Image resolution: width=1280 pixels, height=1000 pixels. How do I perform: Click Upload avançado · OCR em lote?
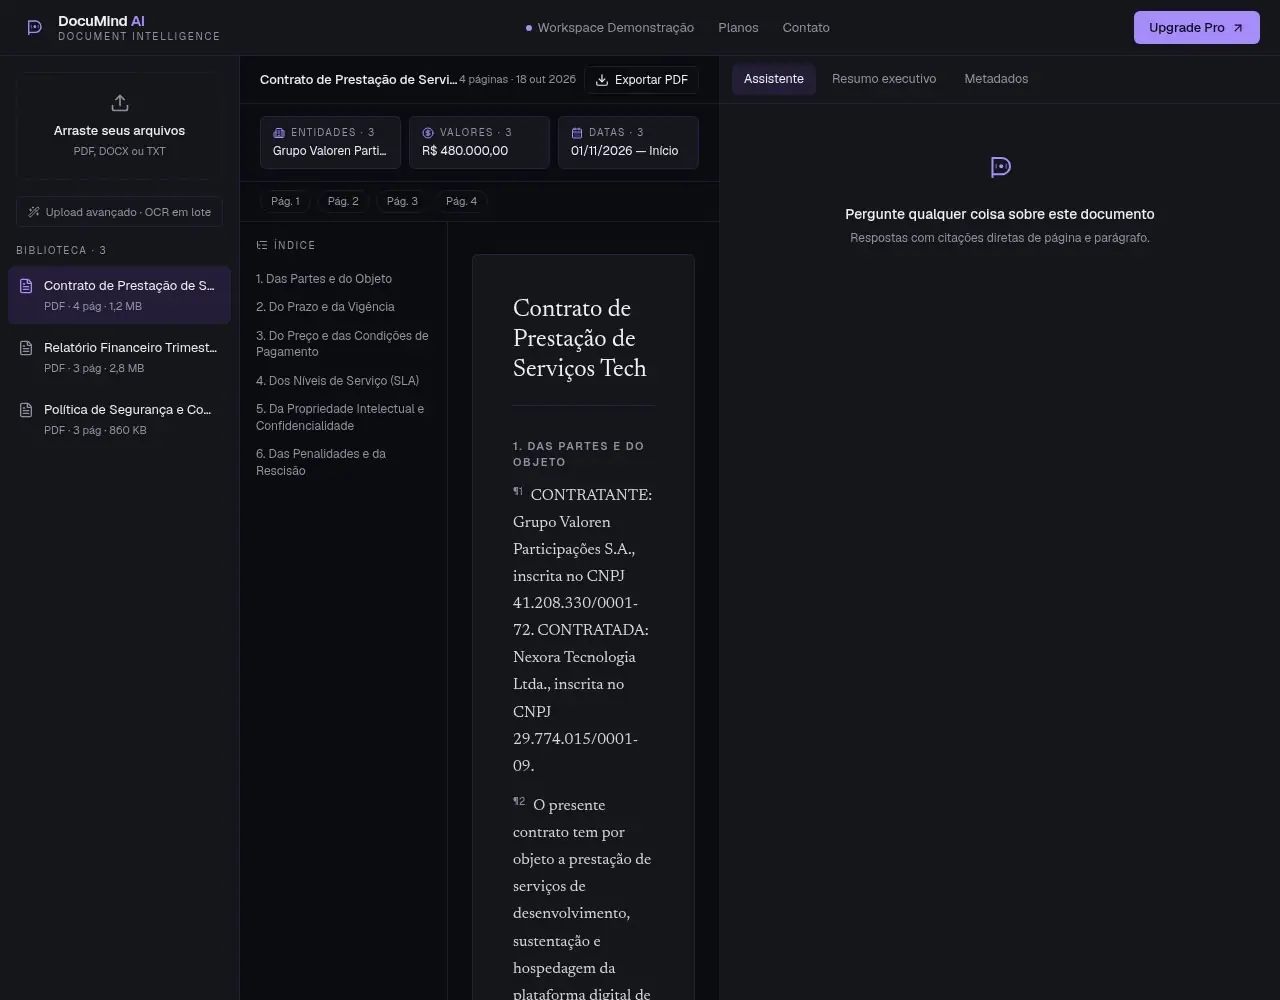pyautogui.click(x=119, y=212)
